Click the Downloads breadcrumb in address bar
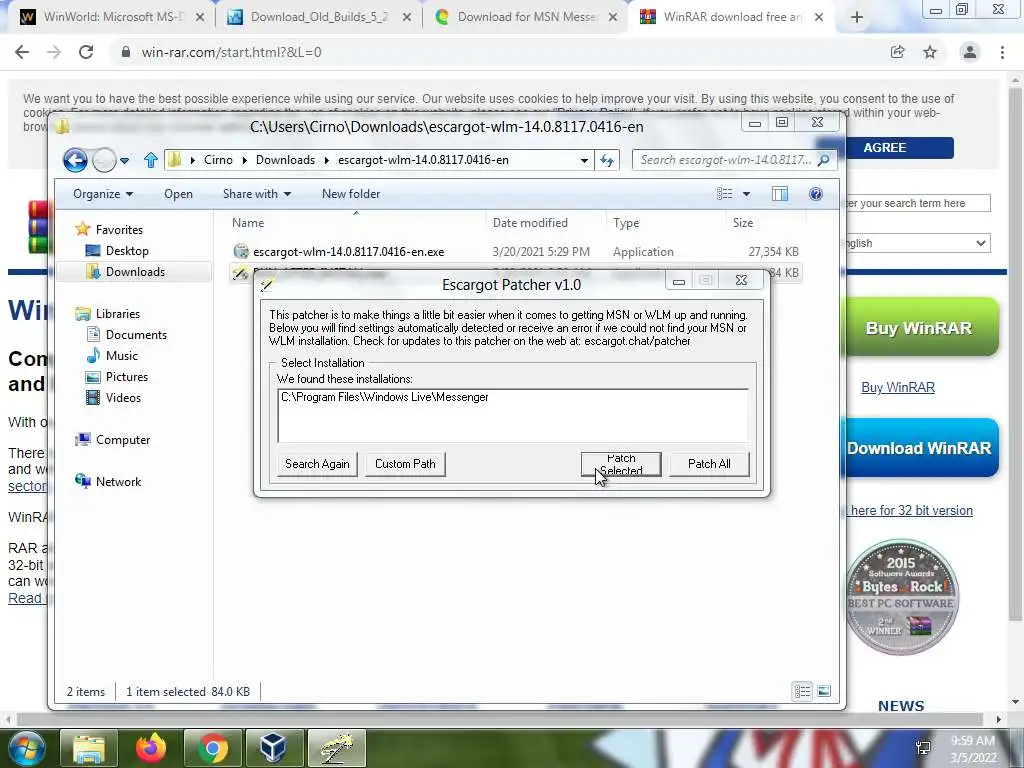This screenshot has height=768, width=1024. point(285,160)
